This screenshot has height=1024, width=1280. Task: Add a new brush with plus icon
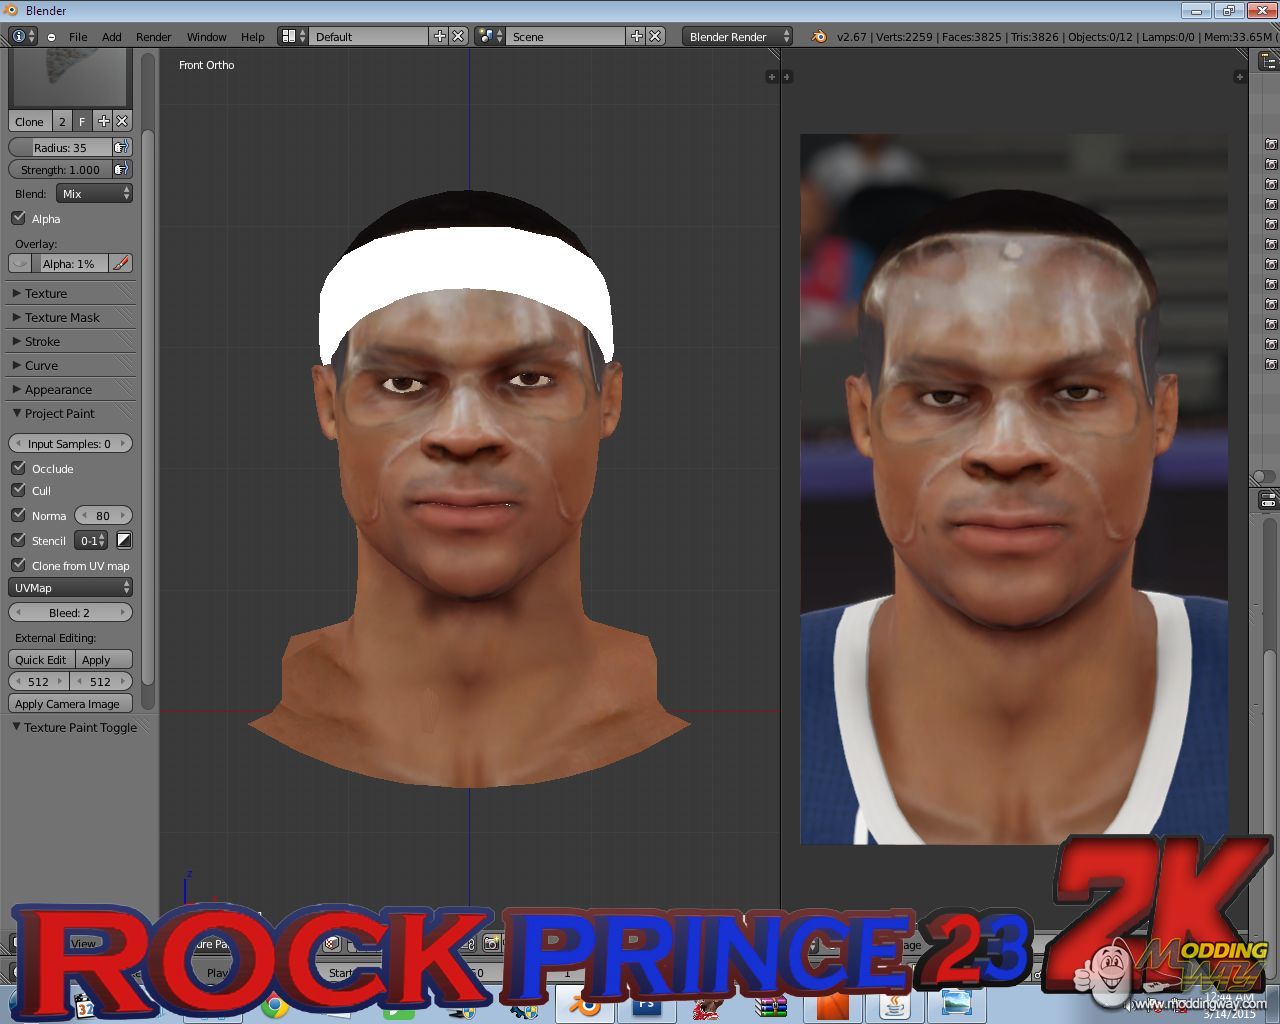103,121
